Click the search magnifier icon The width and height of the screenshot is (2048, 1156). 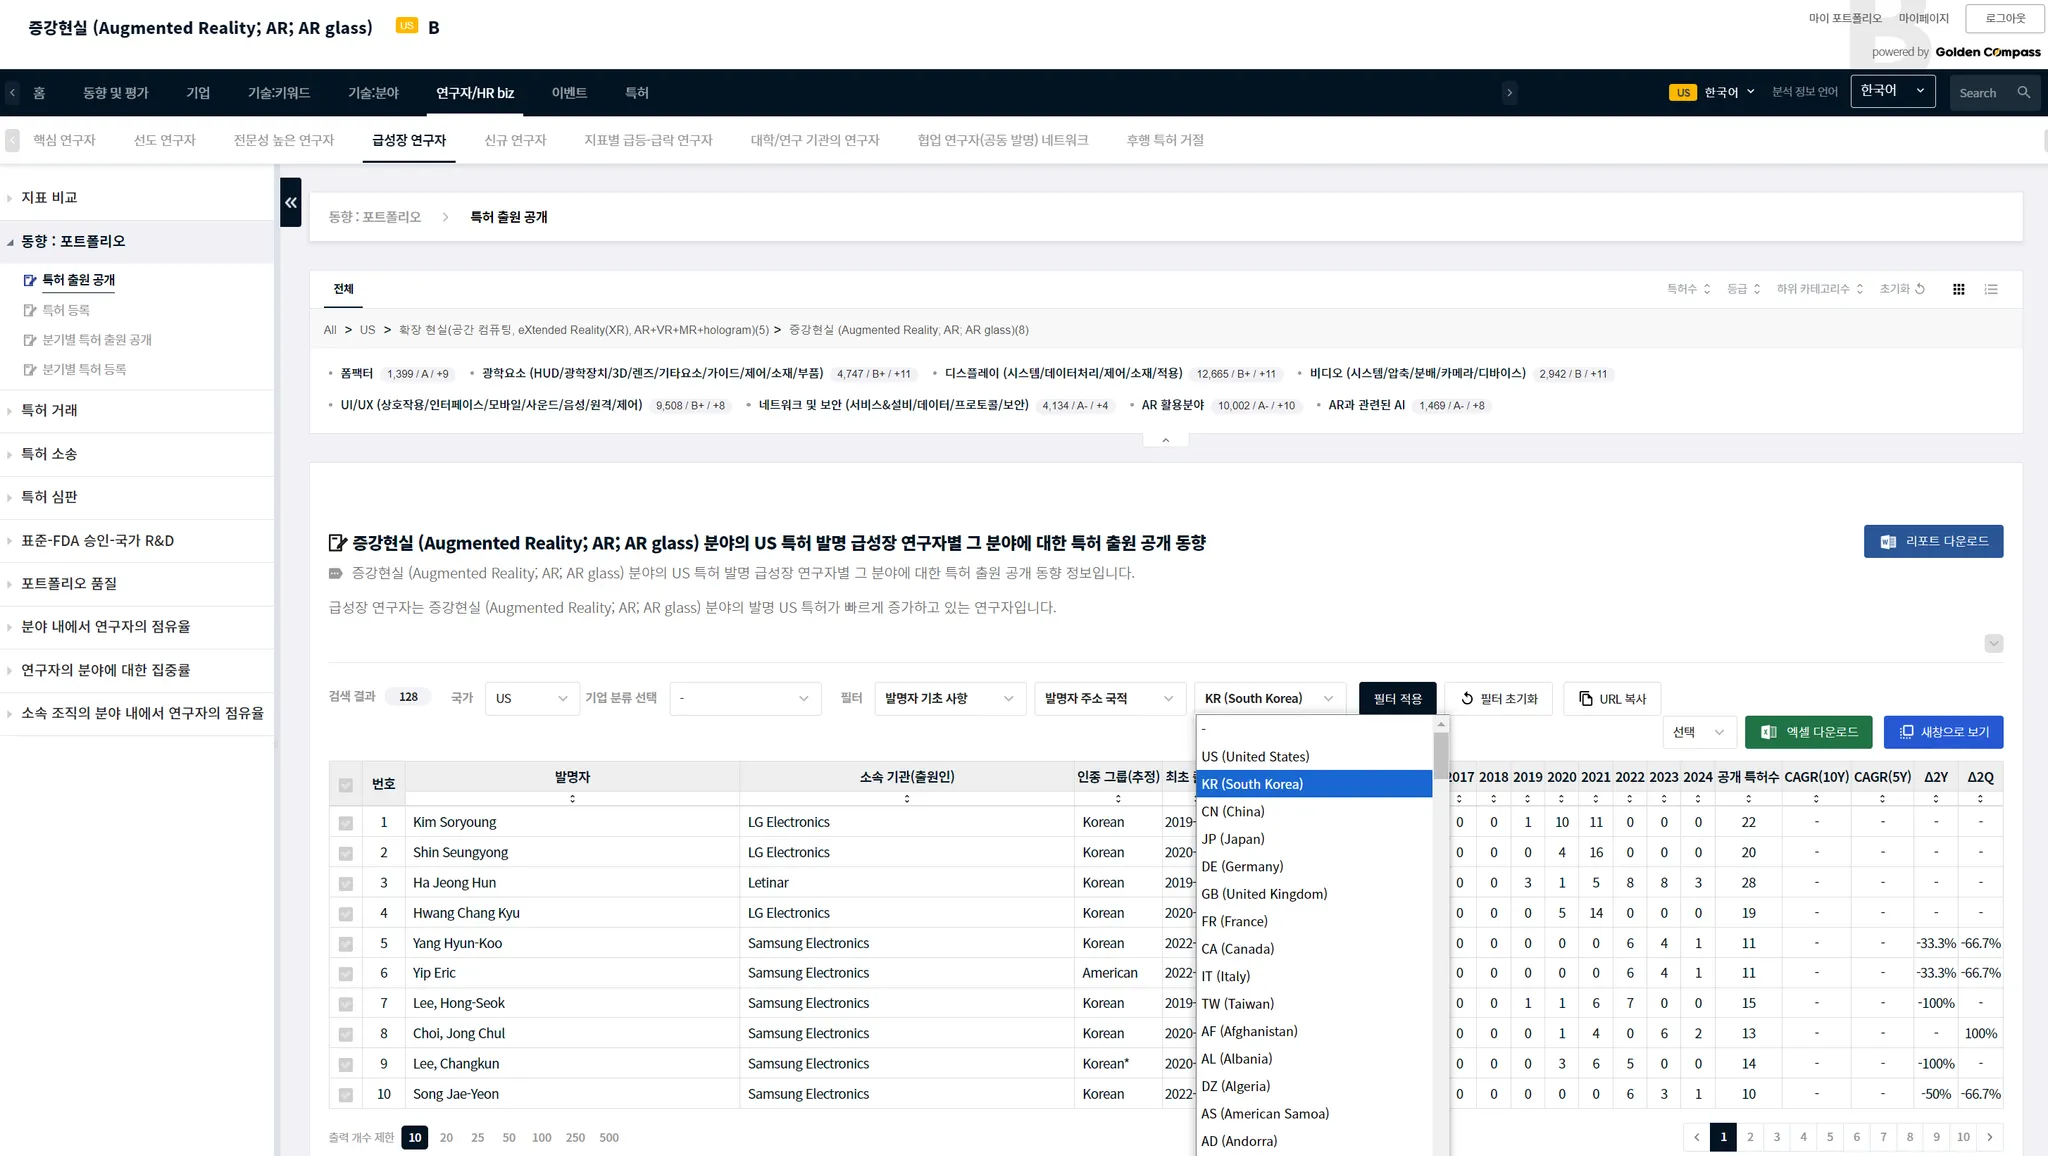(x=2023, y=93)
